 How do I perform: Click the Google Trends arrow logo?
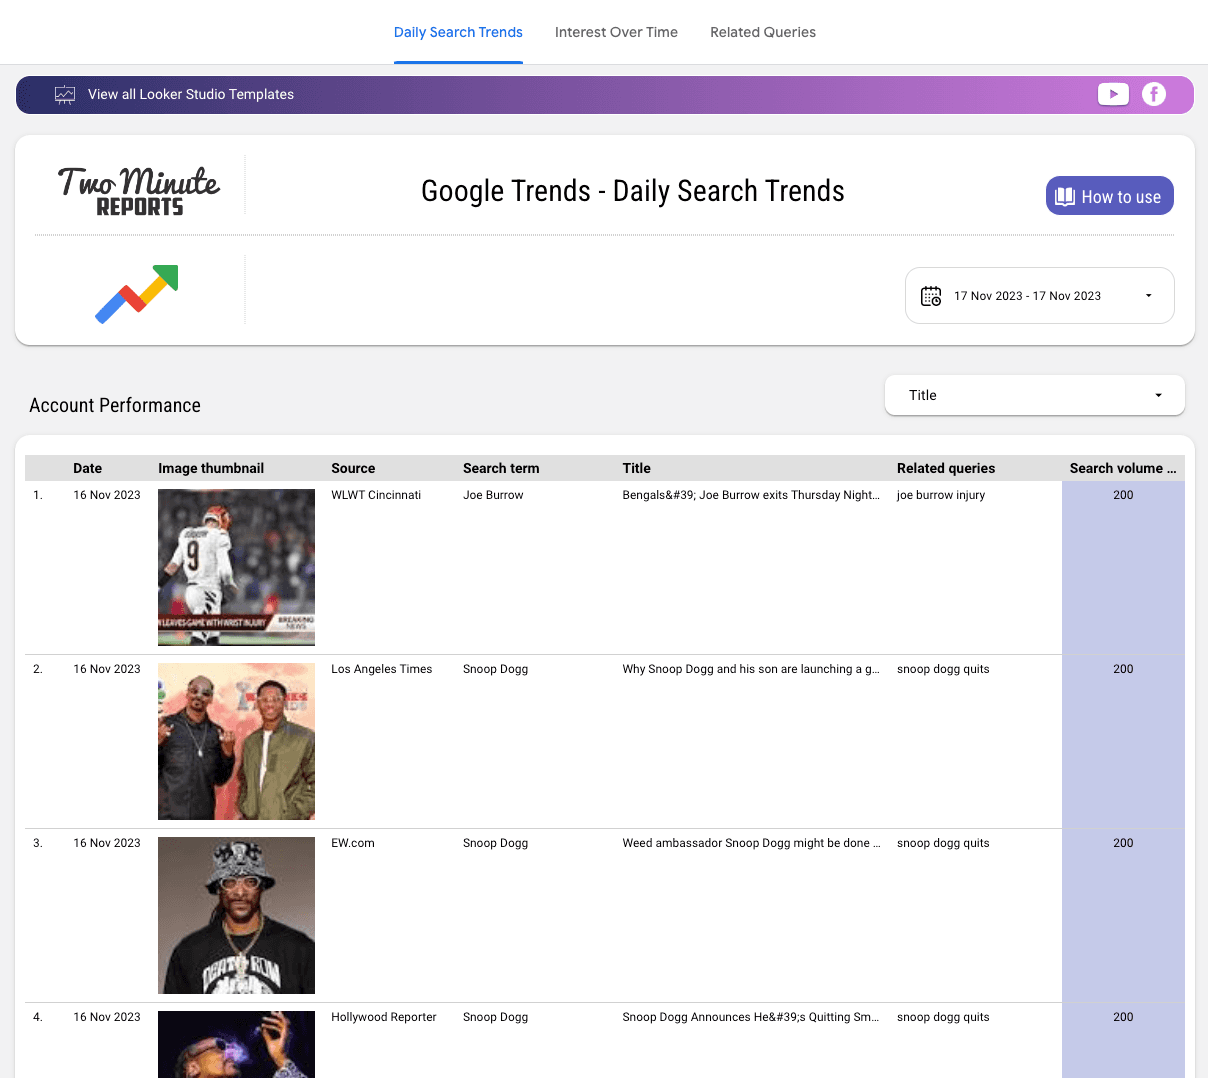click(136, 294)
